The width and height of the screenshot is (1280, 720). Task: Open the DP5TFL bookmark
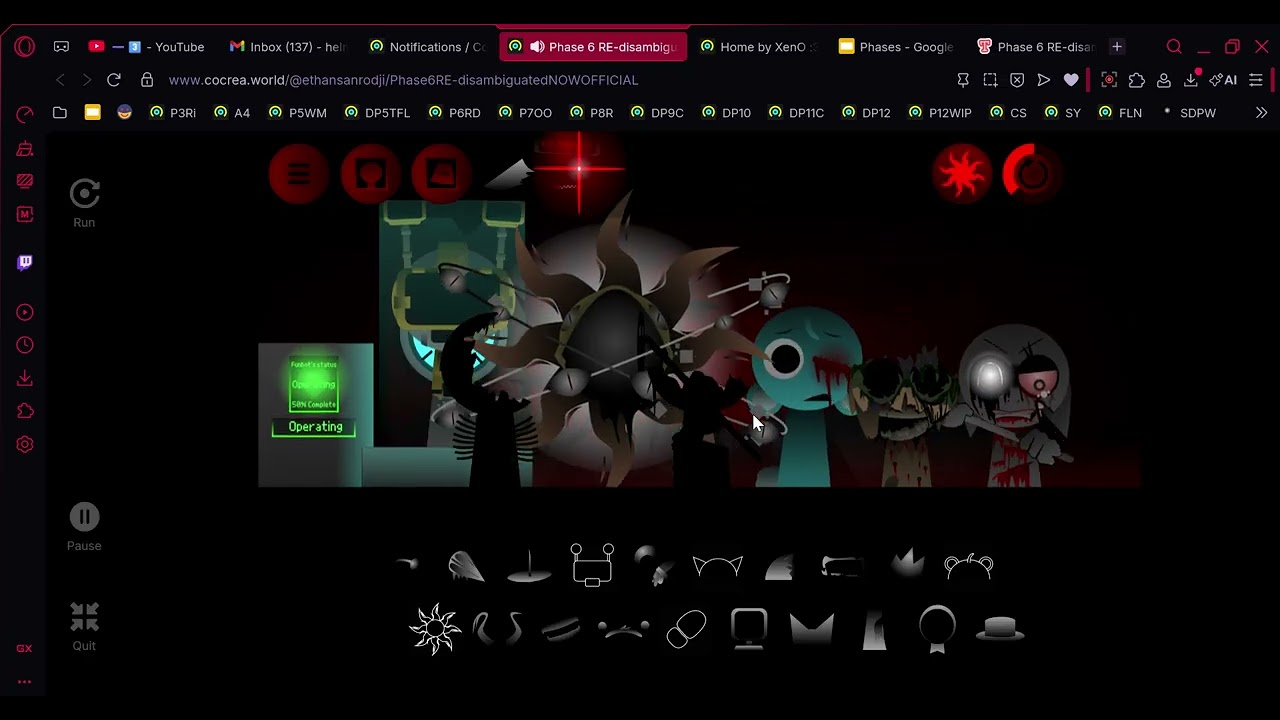tap(377, 113)
